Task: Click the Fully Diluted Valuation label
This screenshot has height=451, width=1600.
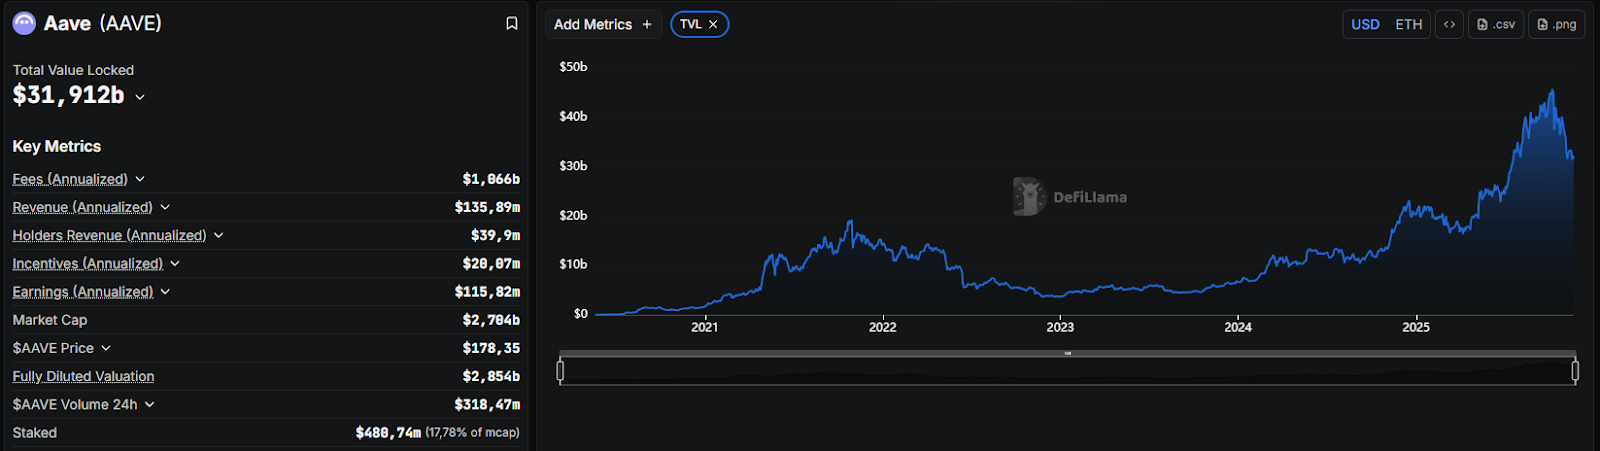Action: (x=83, y=376)
